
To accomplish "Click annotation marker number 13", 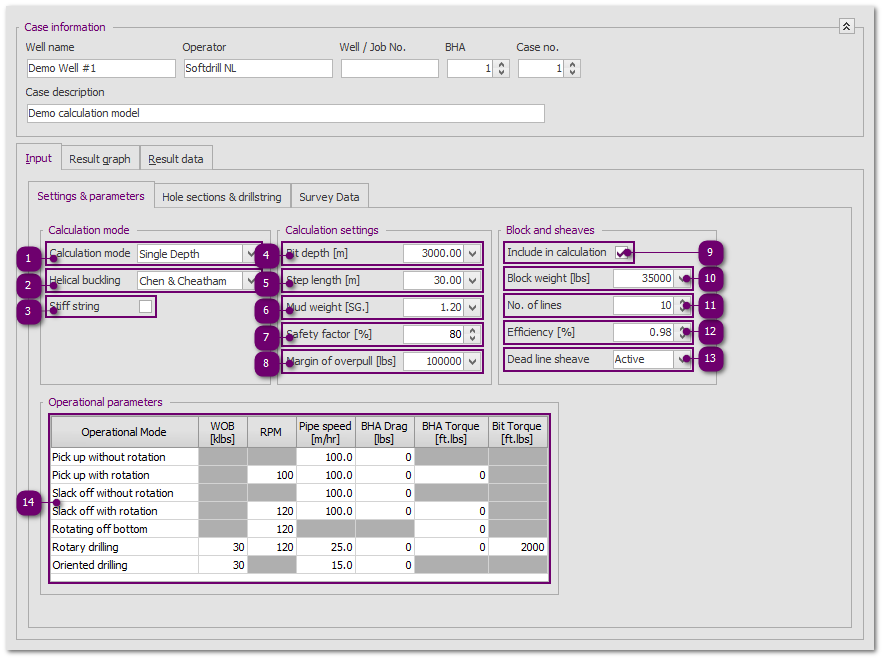I will pyautogui.click(x=711, y=359).
